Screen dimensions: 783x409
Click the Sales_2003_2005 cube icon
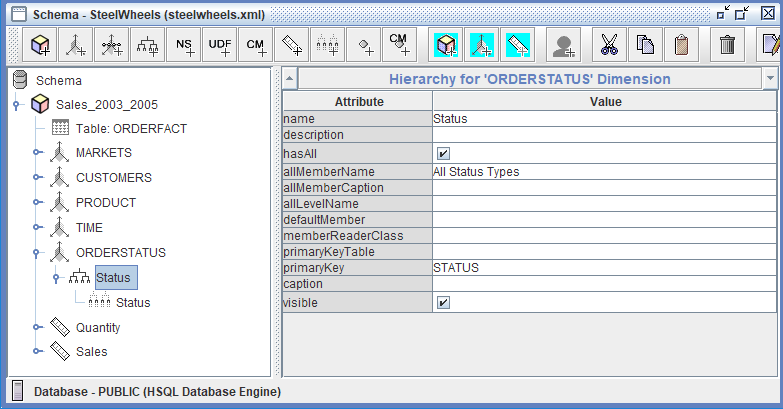40,104
